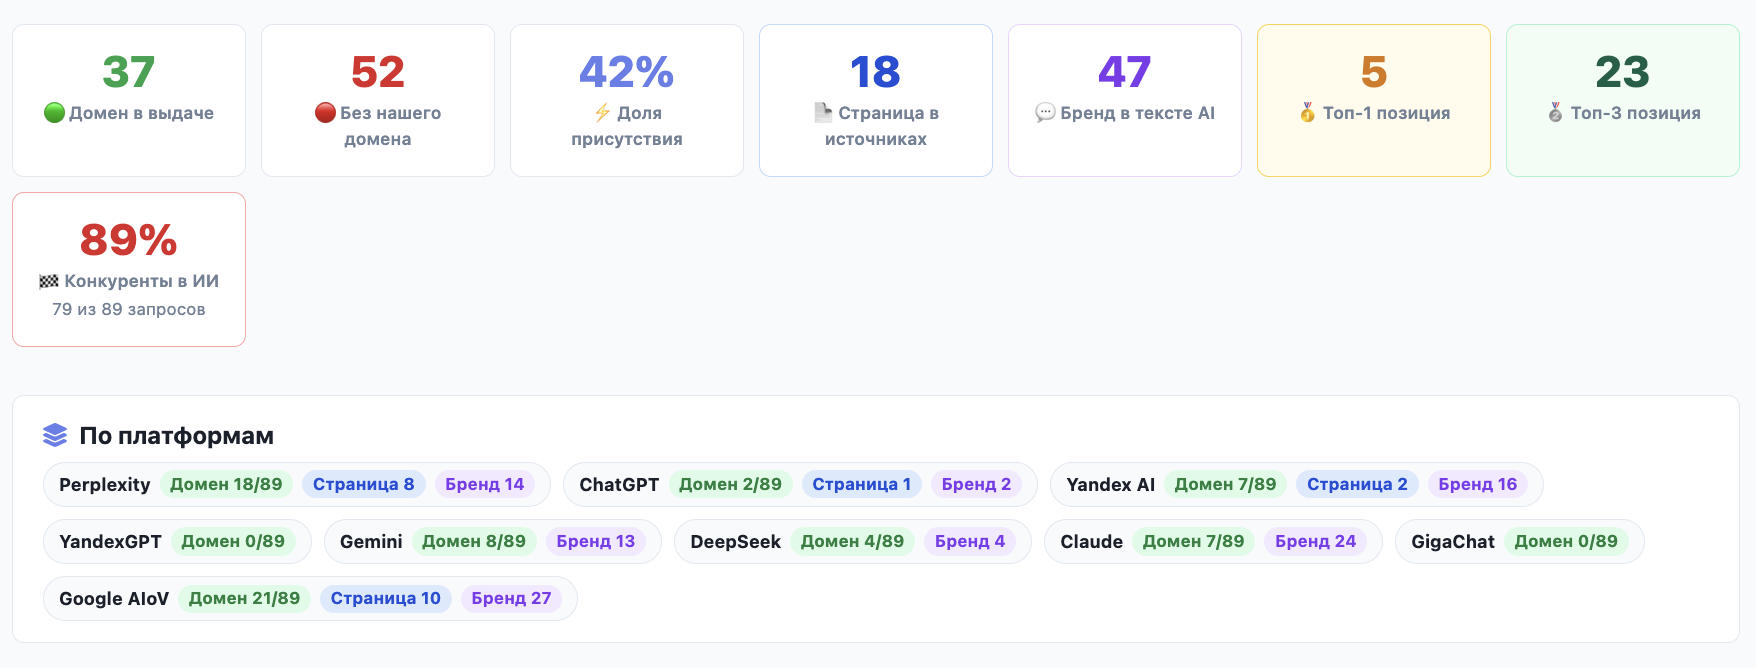The height and width of the screenshot is (668, 1756).
Task: Click the gold medal icon for Топ-1 позиция
Action: pyautogui.click(x=1307, y=113)
